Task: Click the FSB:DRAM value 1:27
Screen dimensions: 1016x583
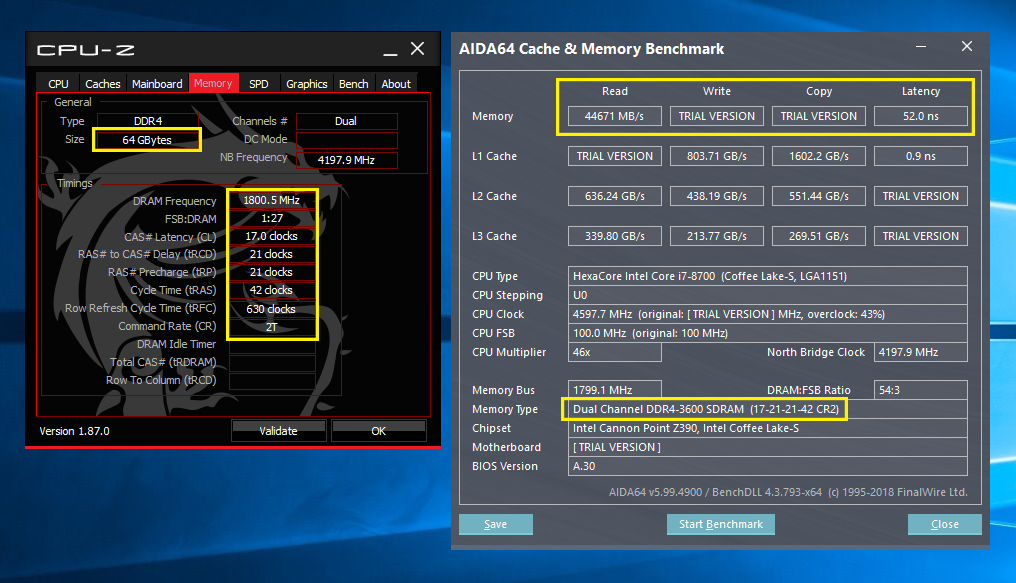Action: coord(271,218)
